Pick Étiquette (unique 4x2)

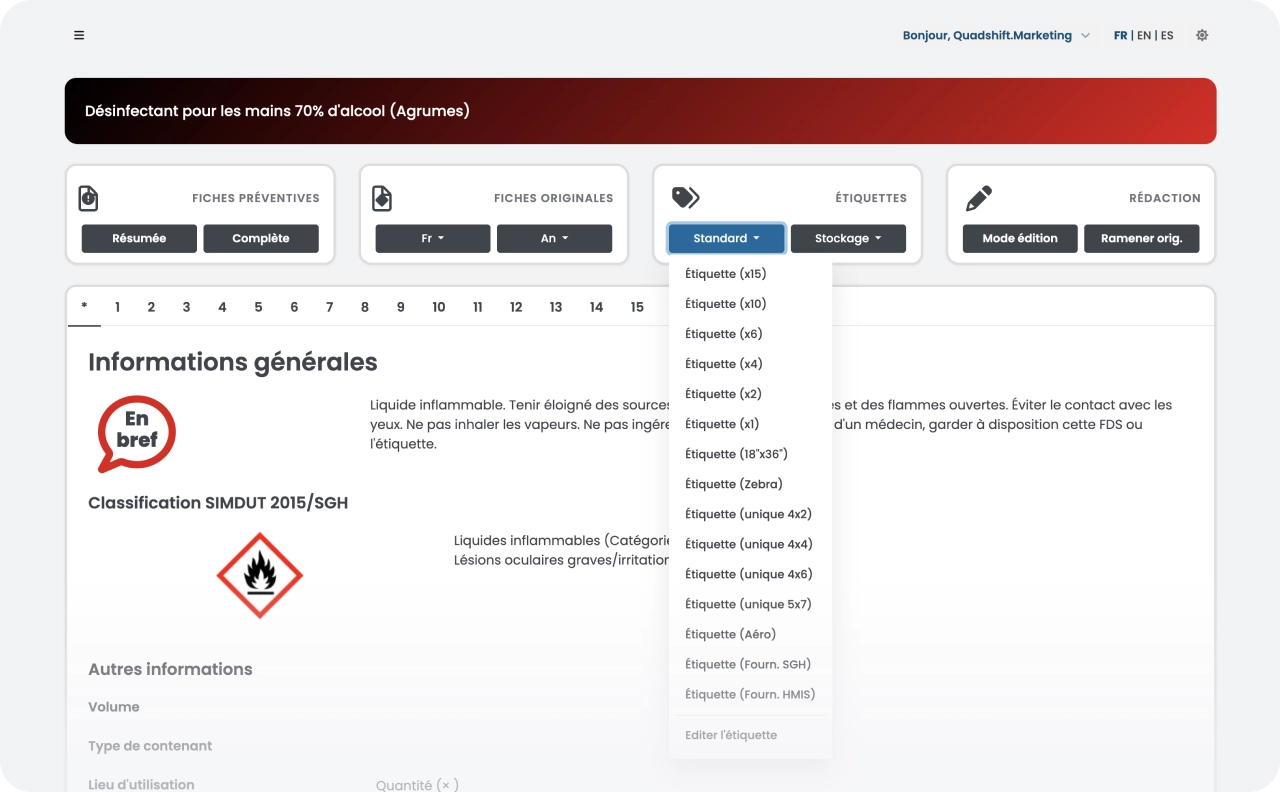[750, 514]
